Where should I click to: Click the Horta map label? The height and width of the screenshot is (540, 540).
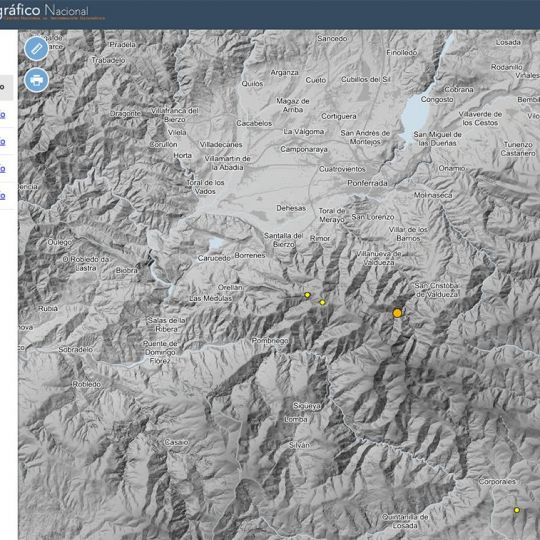183,155
